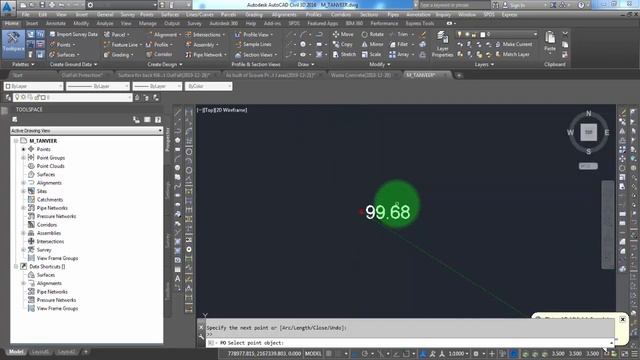Open the Assembly dropdown

tap(202, 44)
